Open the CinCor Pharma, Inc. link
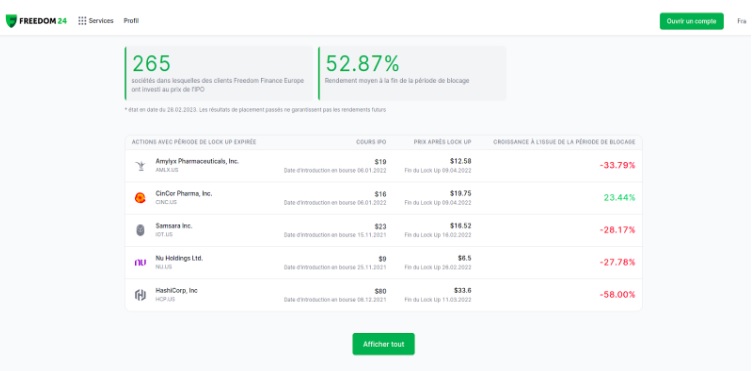This screenshot has height=371, width=756. [184, 193]
